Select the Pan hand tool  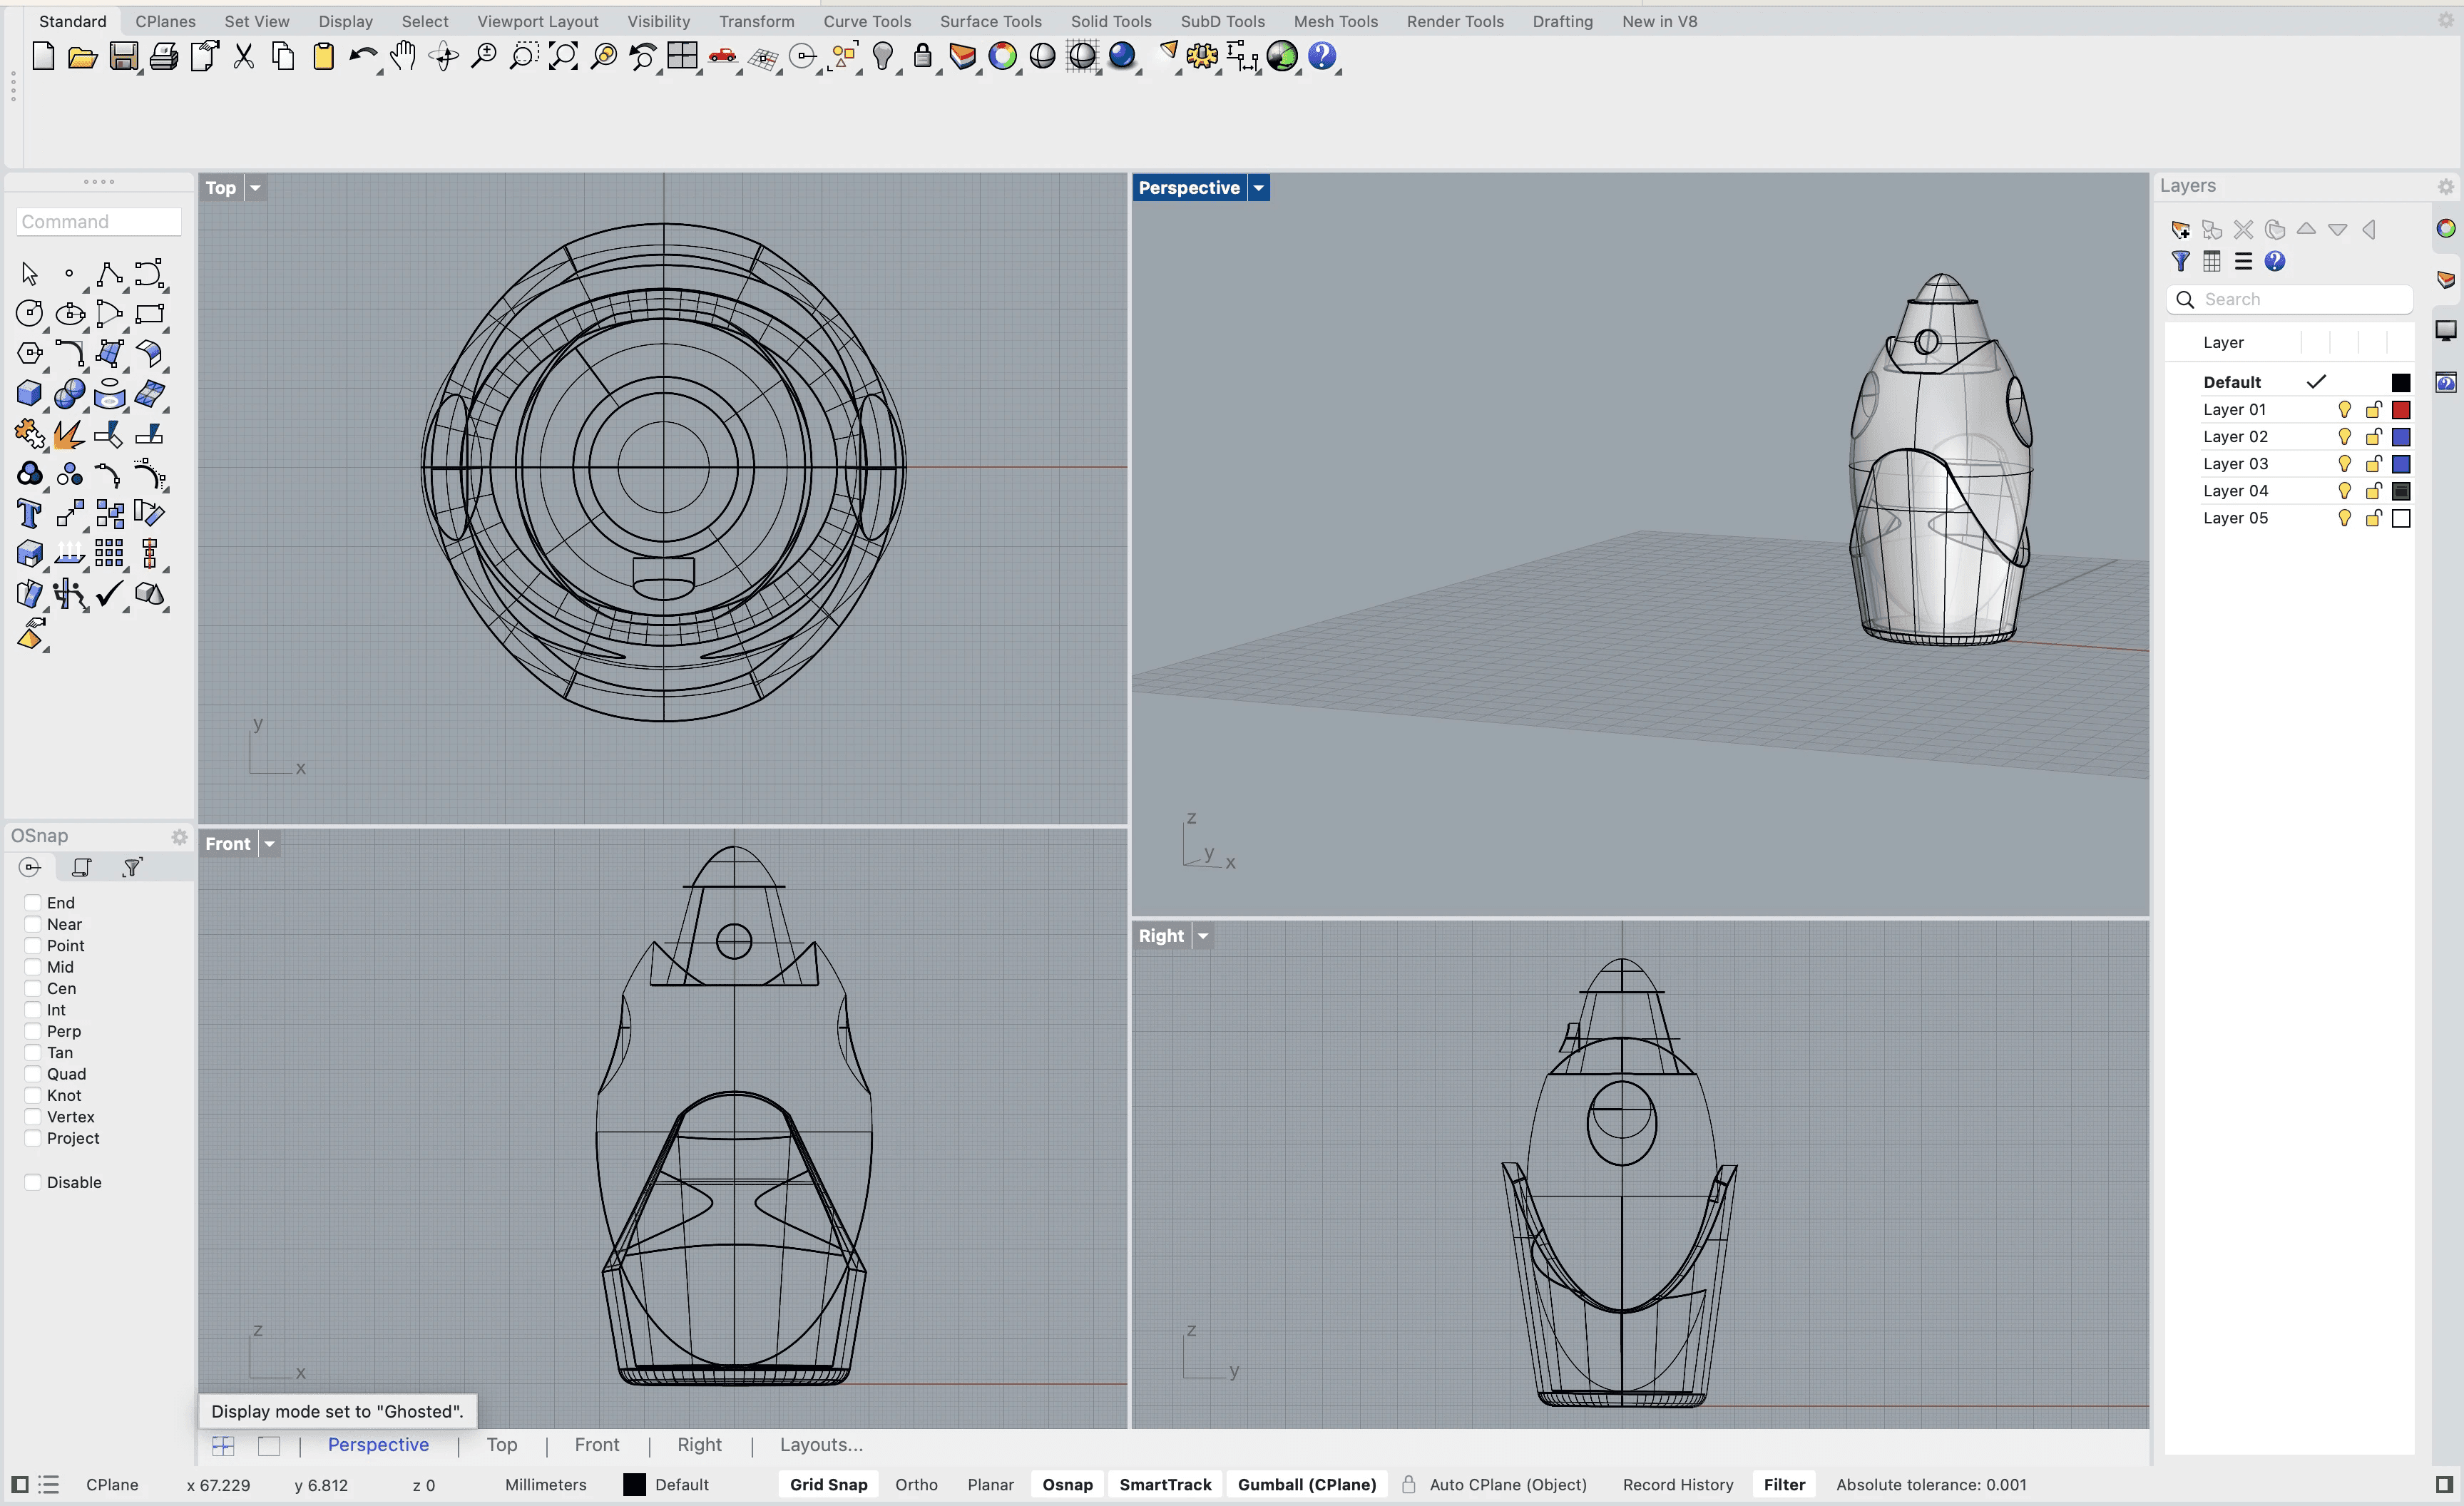pos(403,57)
